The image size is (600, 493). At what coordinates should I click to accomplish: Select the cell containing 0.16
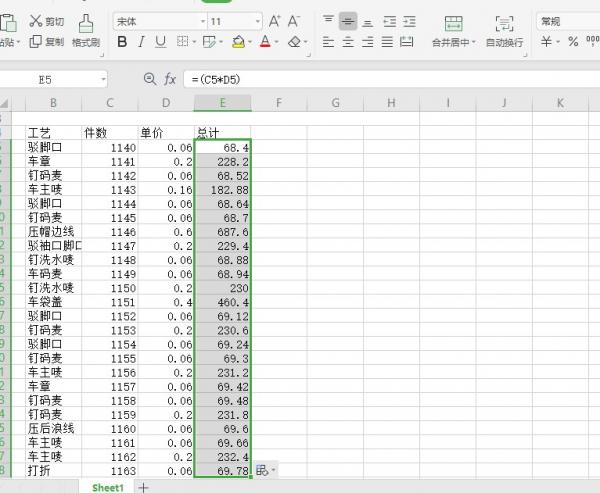(166, 189)
